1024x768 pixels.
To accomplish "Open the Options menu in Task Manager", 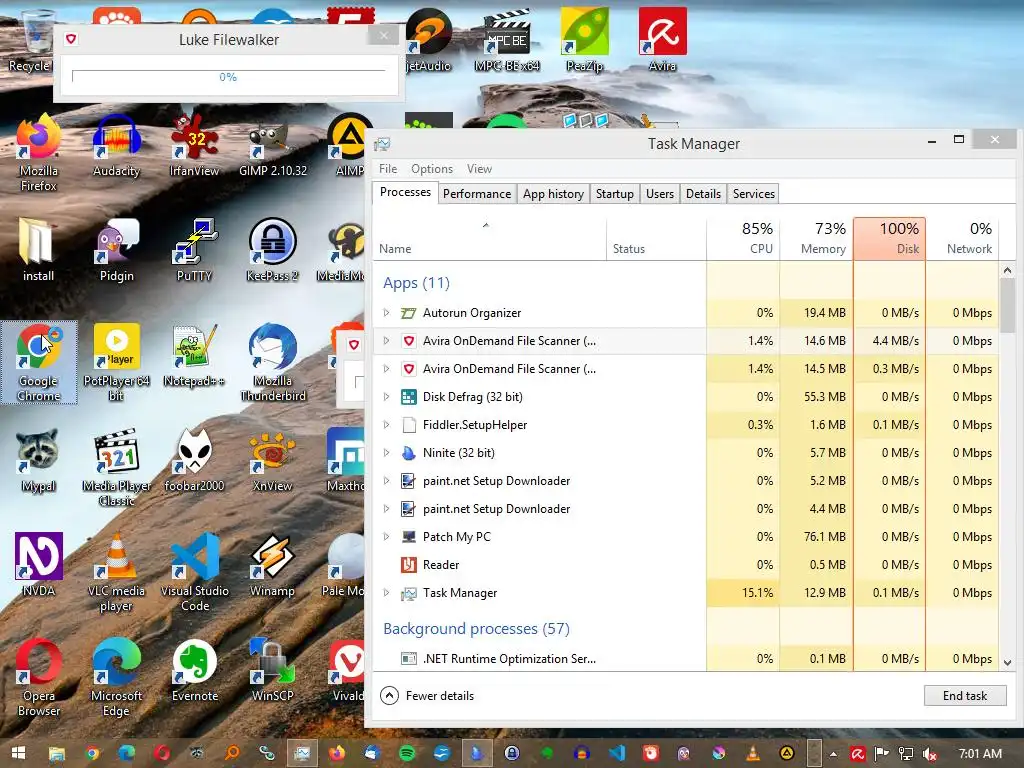I will click(x=432, y=168).
